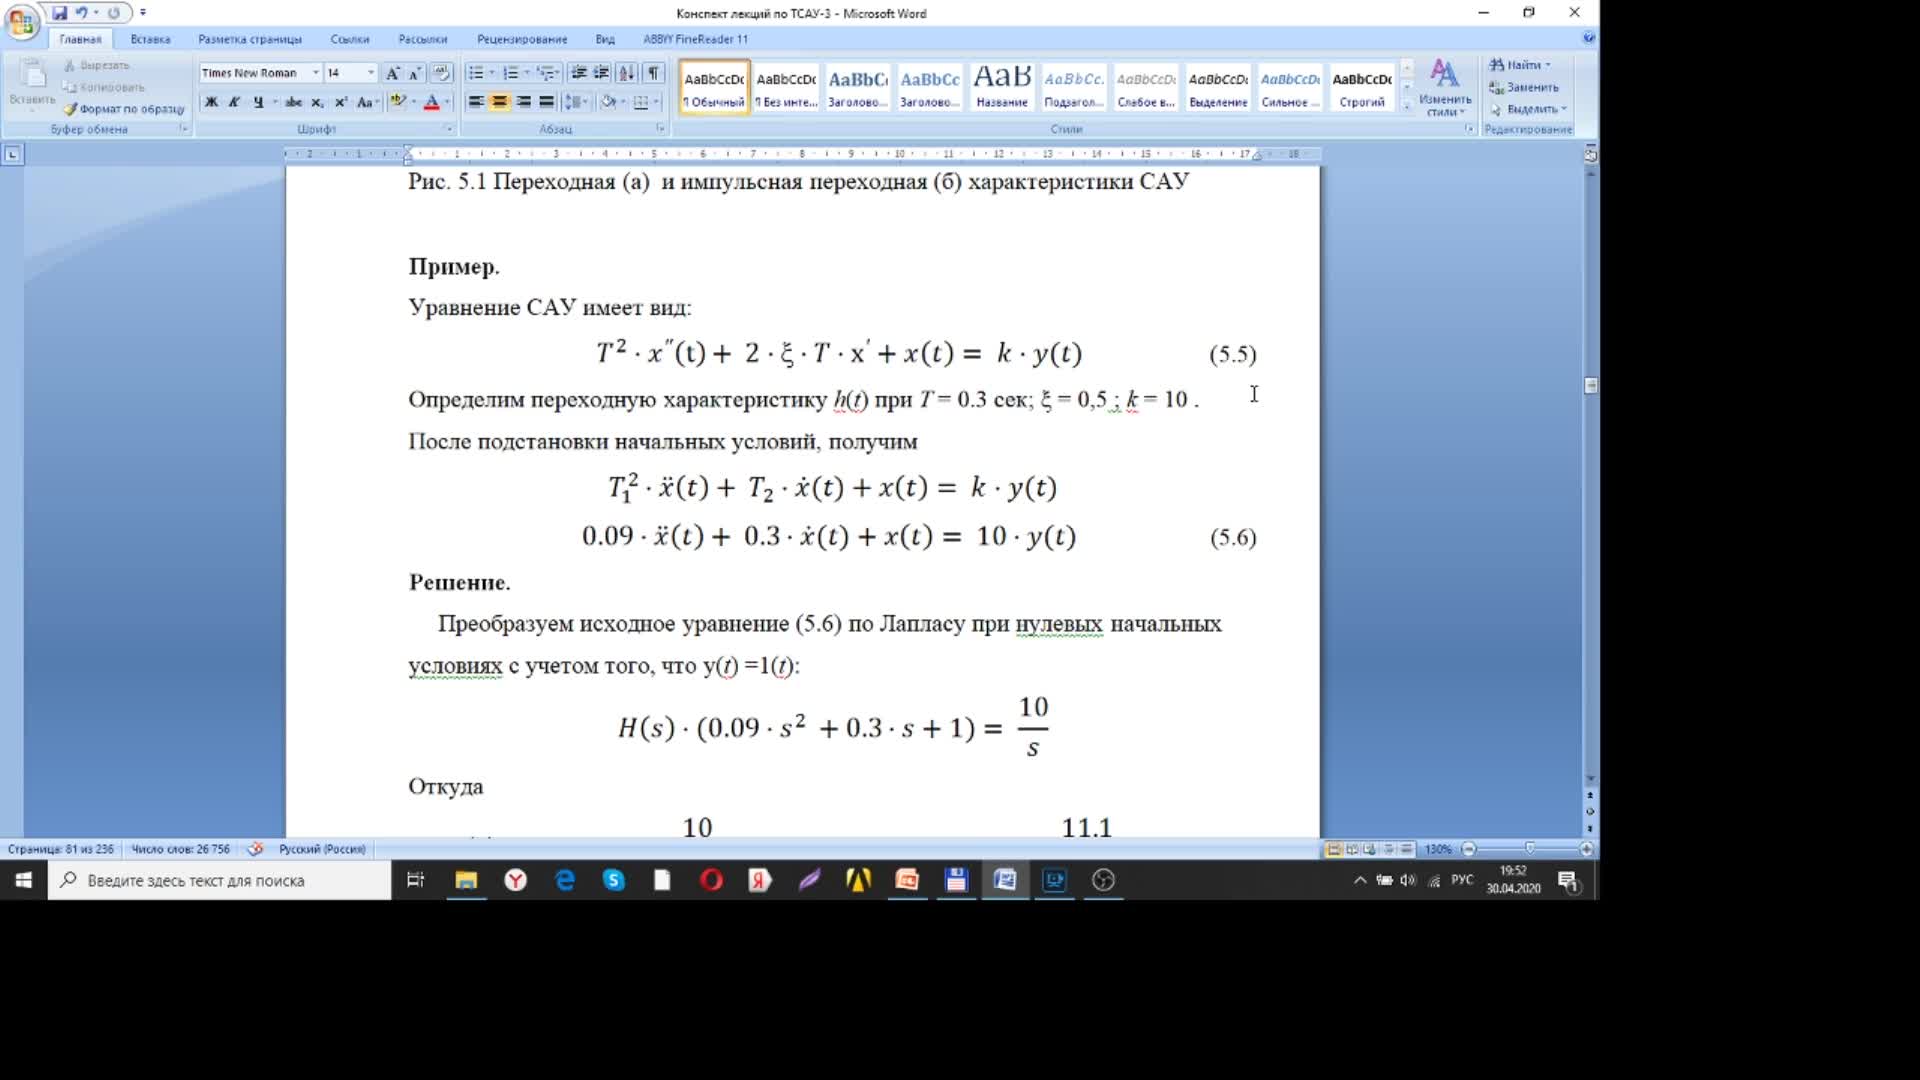Decrease font size with Shrink Font icon
The image size is (1920, 1080).
pos(415,73)
